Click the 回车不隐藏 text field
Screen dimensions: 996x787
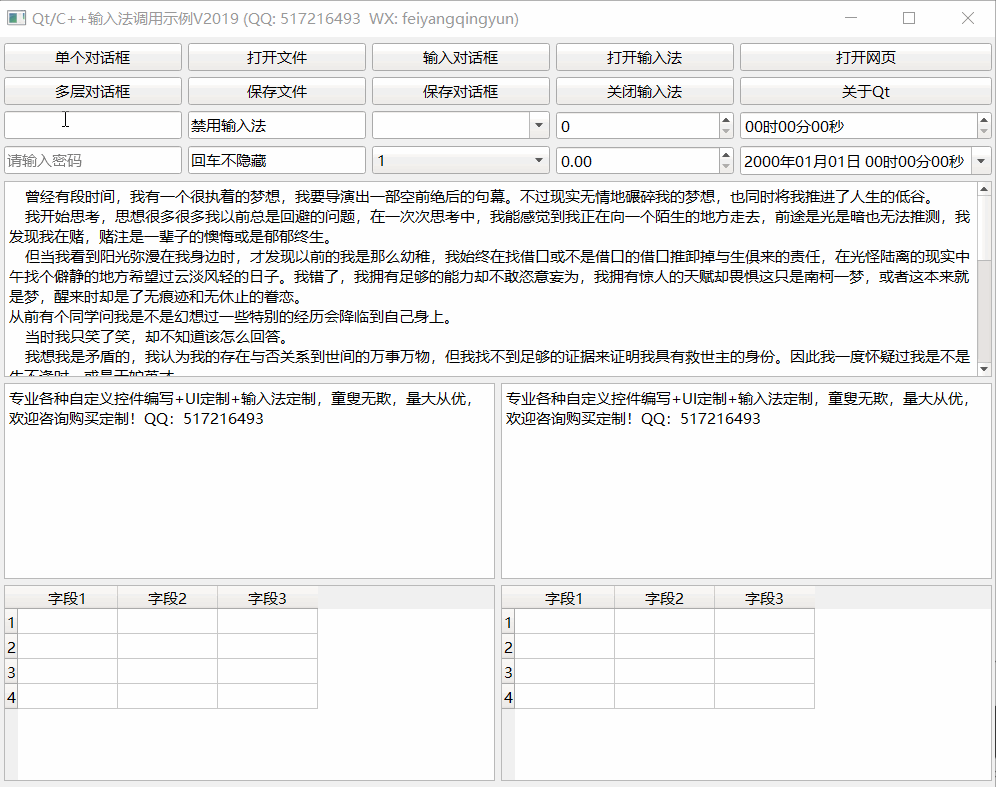coord(276,161)
